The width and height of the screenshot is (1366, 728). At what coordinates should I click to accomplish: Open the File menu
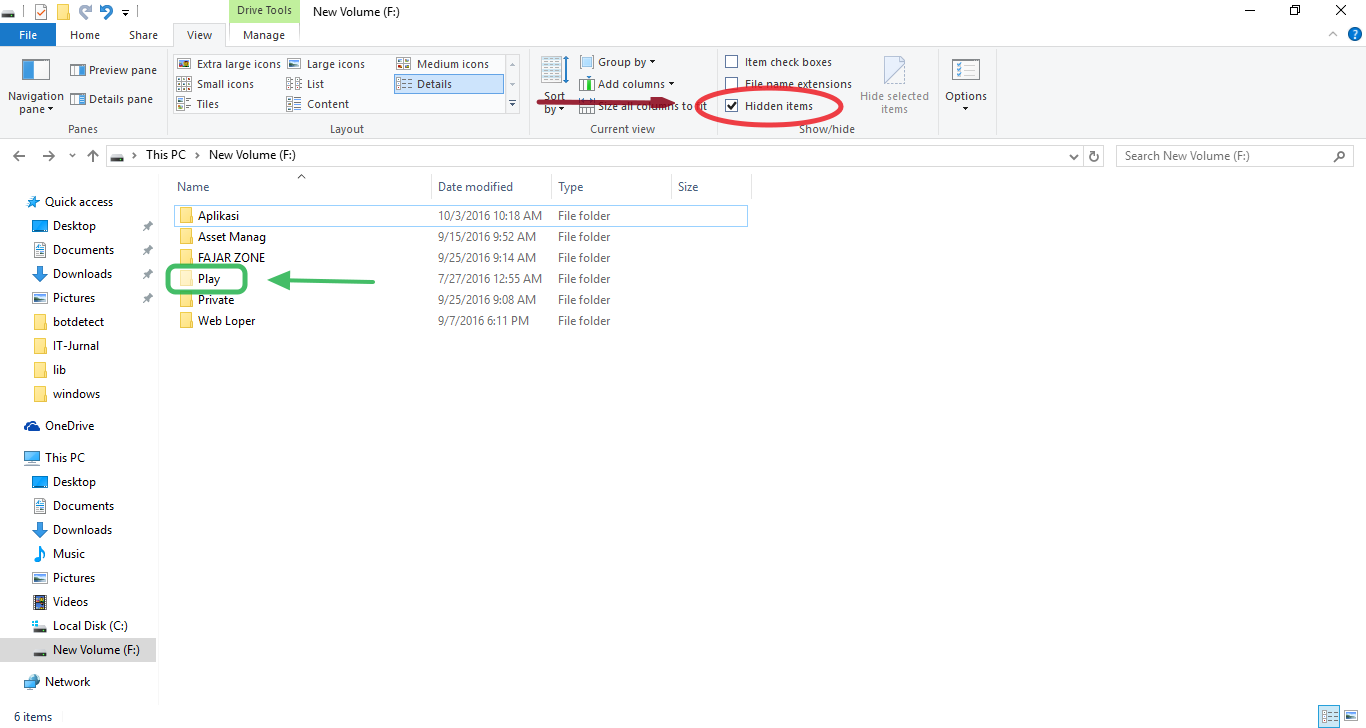pos(28,35)
